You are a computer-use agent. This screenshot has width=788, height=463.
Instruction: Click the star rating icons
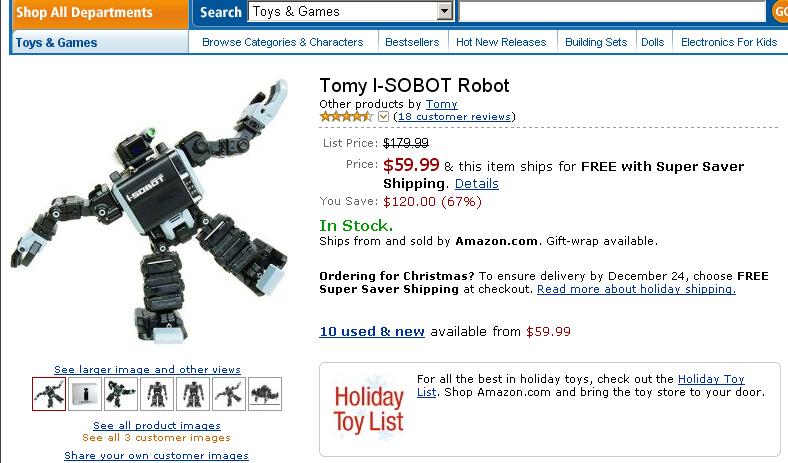347,117
